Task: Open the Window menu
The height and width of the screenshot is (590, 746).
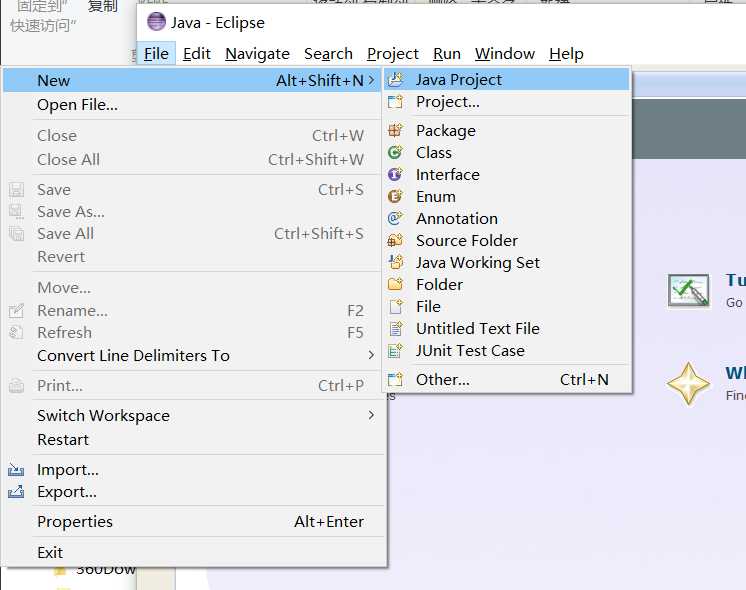Action: click(505, 54)
